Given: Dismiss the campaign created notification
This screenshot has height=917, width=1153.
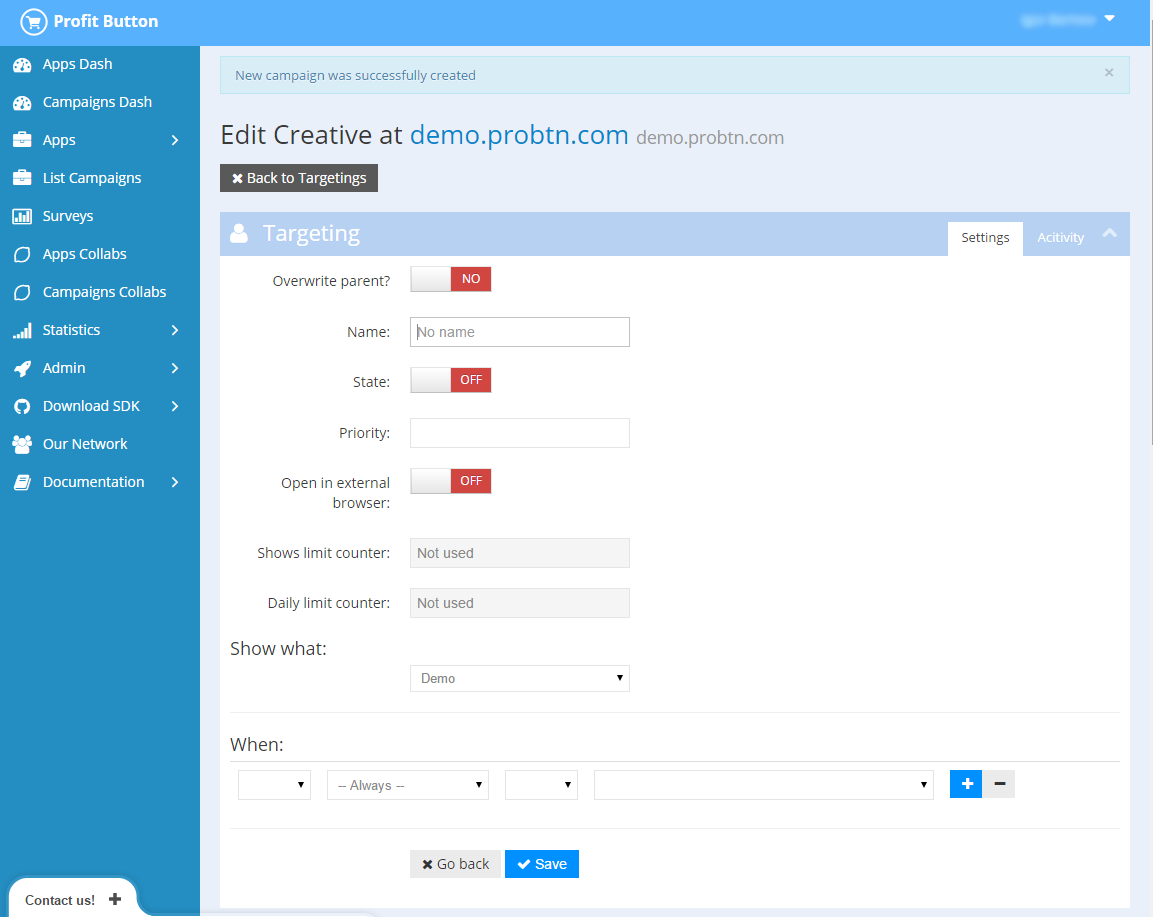Looking at the screenshot, I should (1109, 73).
